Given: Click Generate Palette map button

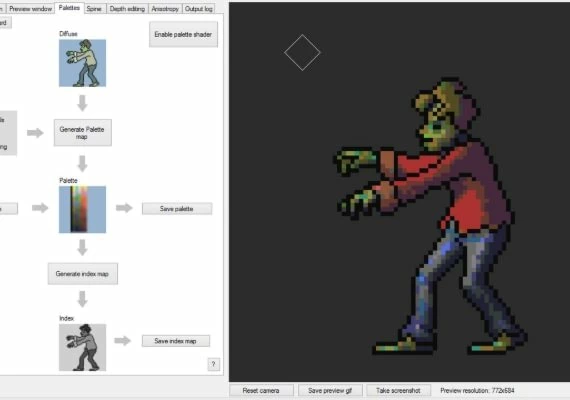Looking at the screenshot, I should (83, 133).
